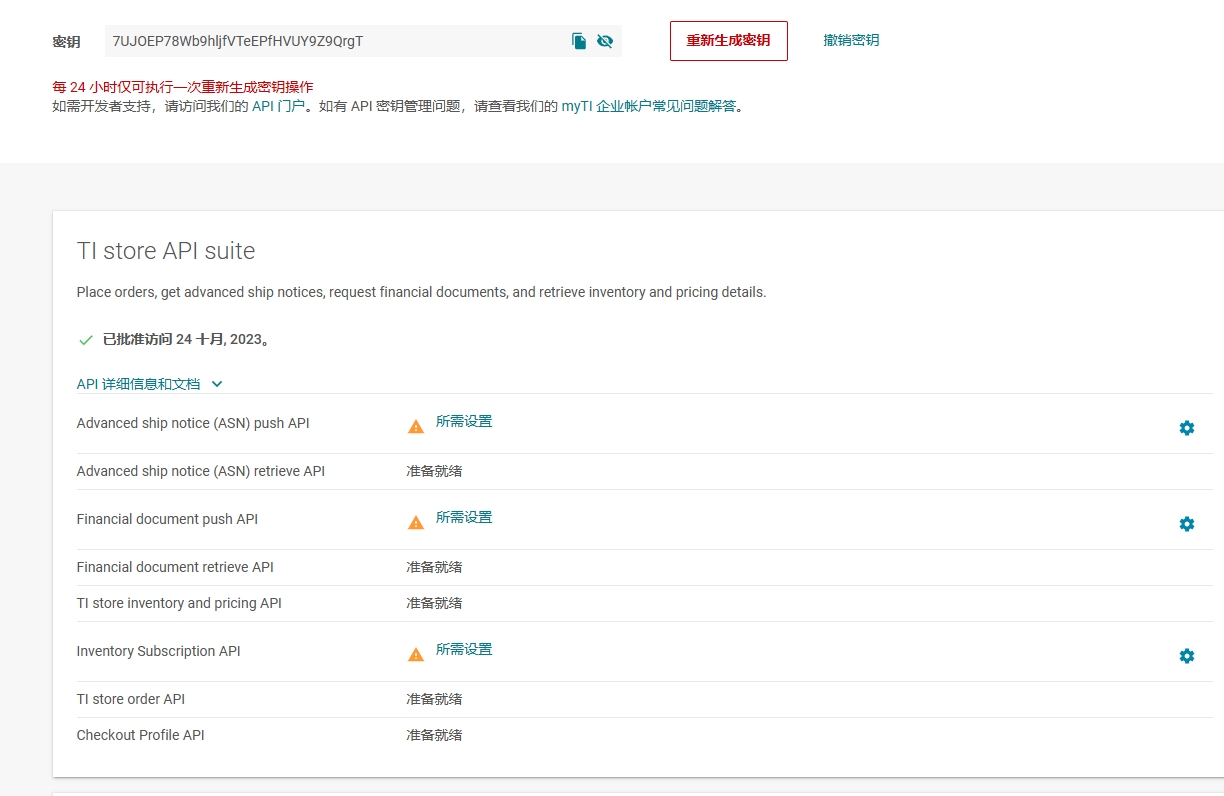Click 所需设置 link for Inventory Subscription API
Viewport: 1224px width, 796px height.
click(x=464, y=649)
